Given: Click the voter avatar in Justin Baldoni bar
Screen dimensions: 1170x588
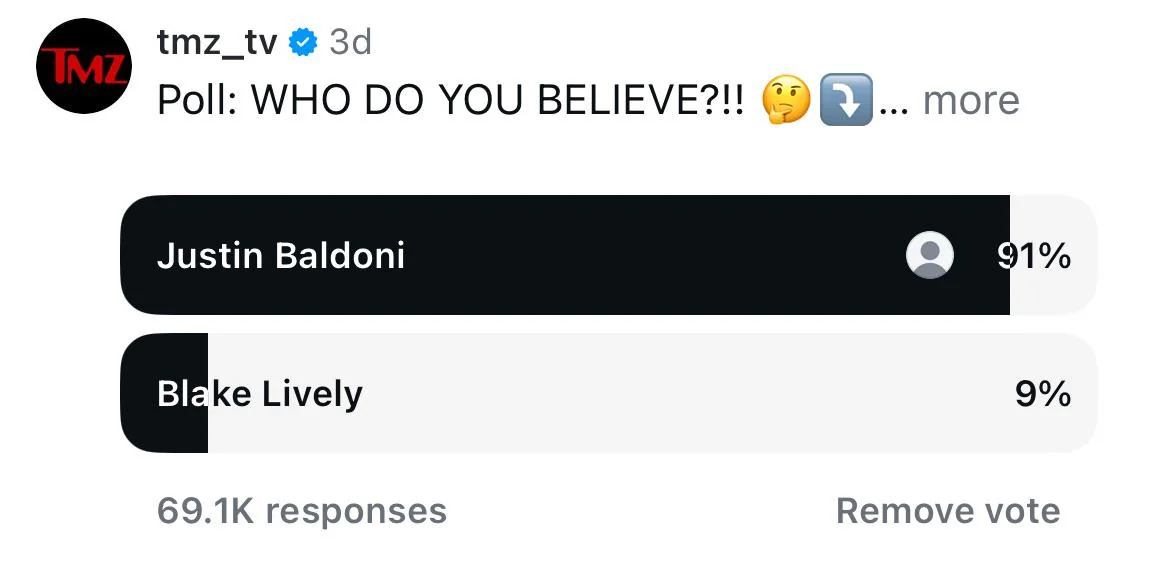Looking at the screenshot, I should (x=930, y=256).
